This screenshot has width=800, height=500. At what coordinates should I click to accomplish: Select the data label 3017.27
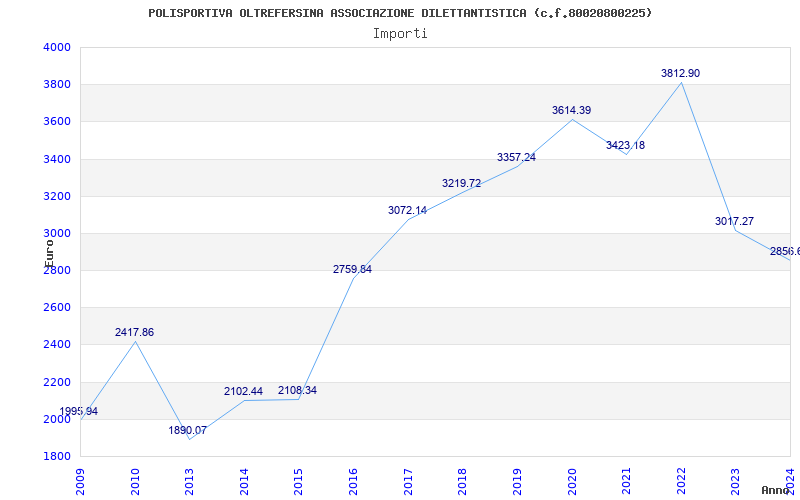(x=734, y=221)
